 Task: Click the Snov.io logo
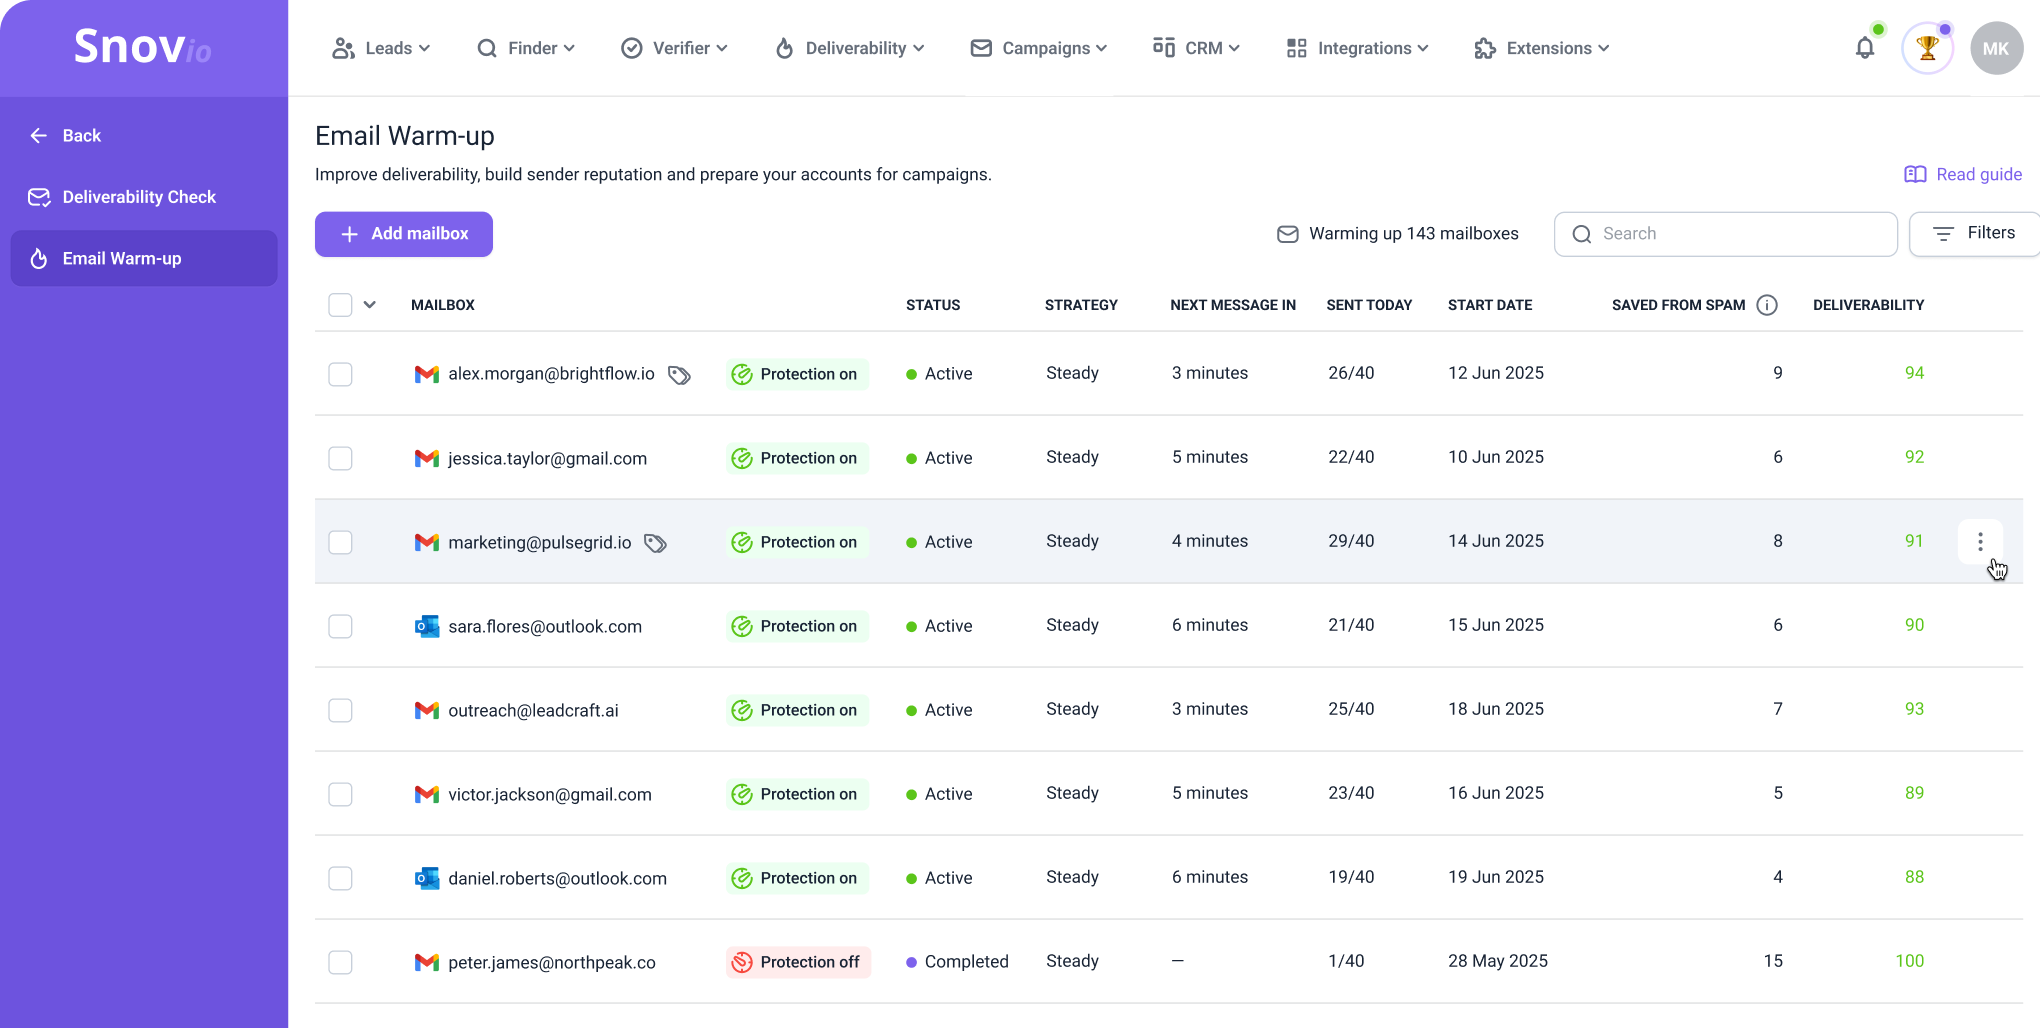pyautogui.click(x=143, y=47)
